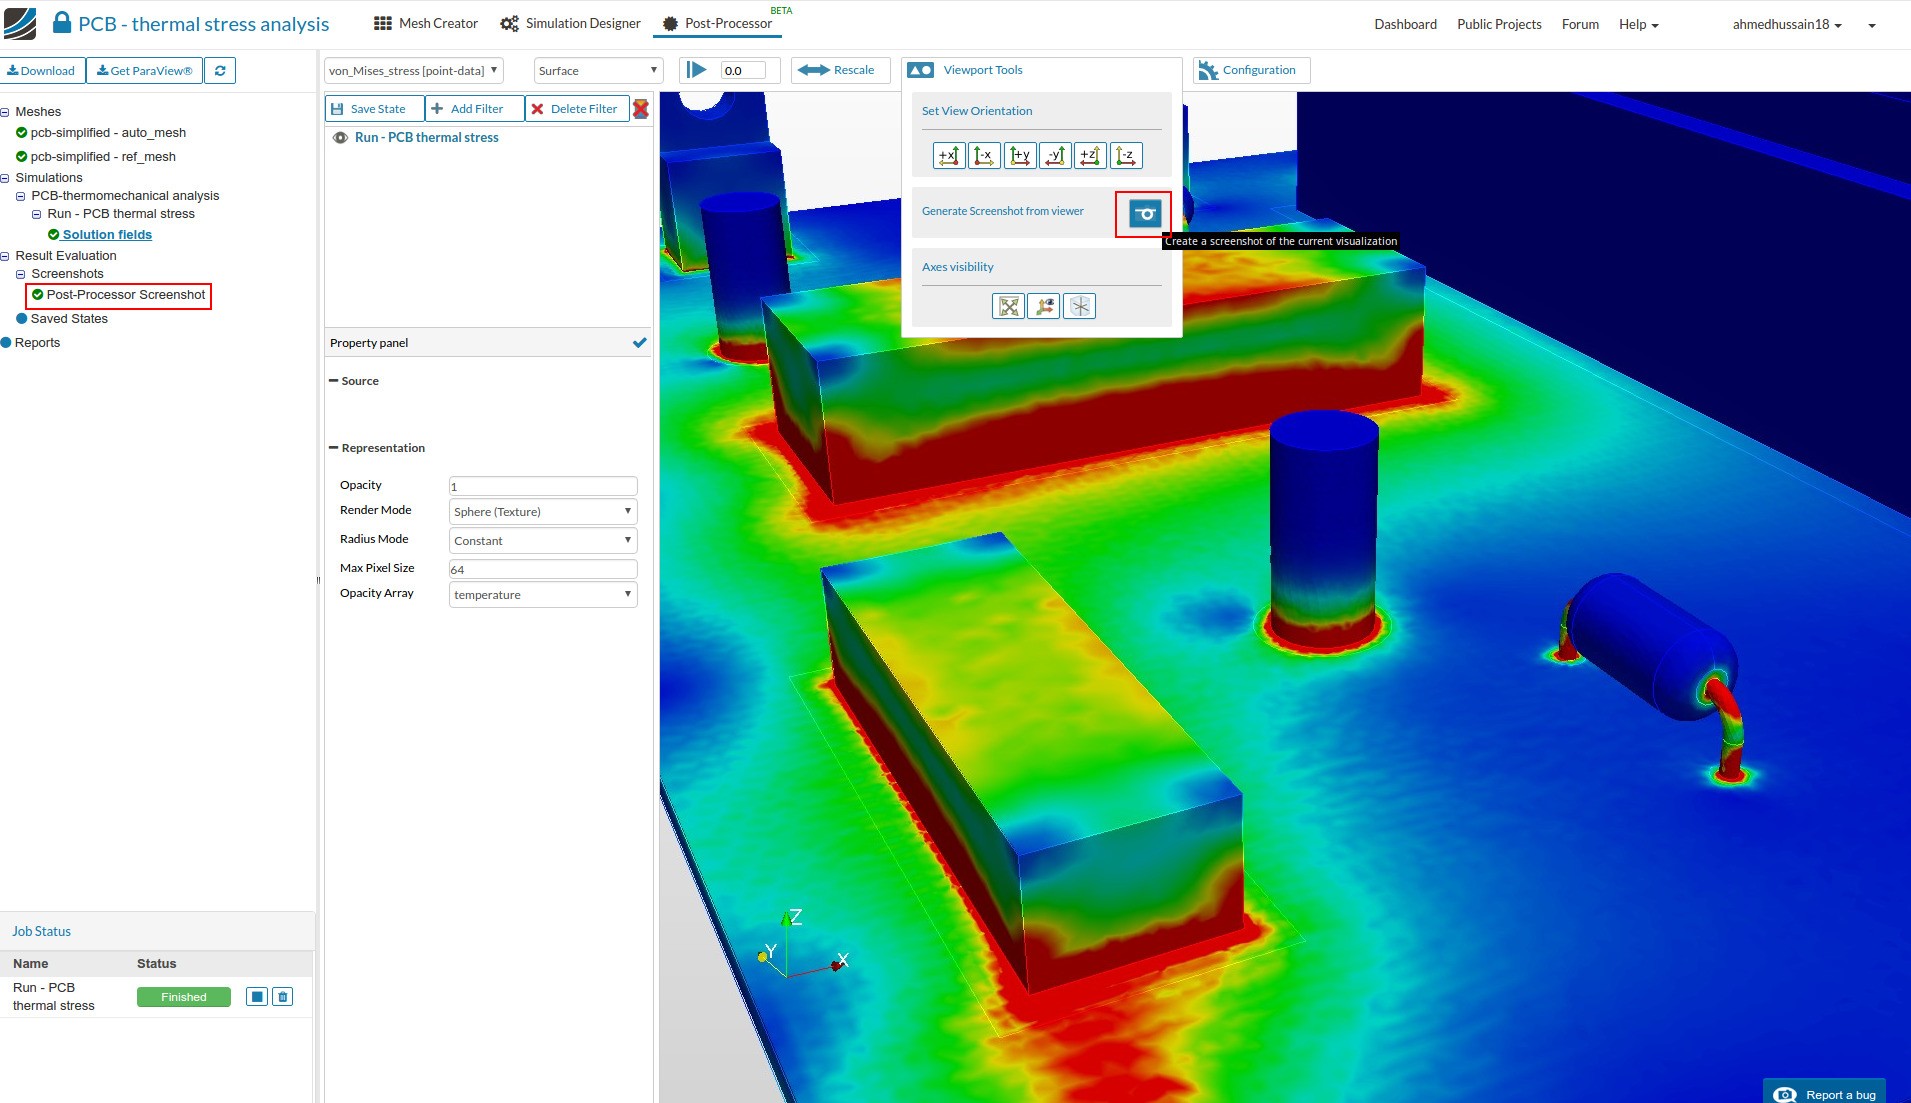Click the lock icon beside the project title
Image resolution: width=1911 pixels, height=1103 pixels.
61,22
